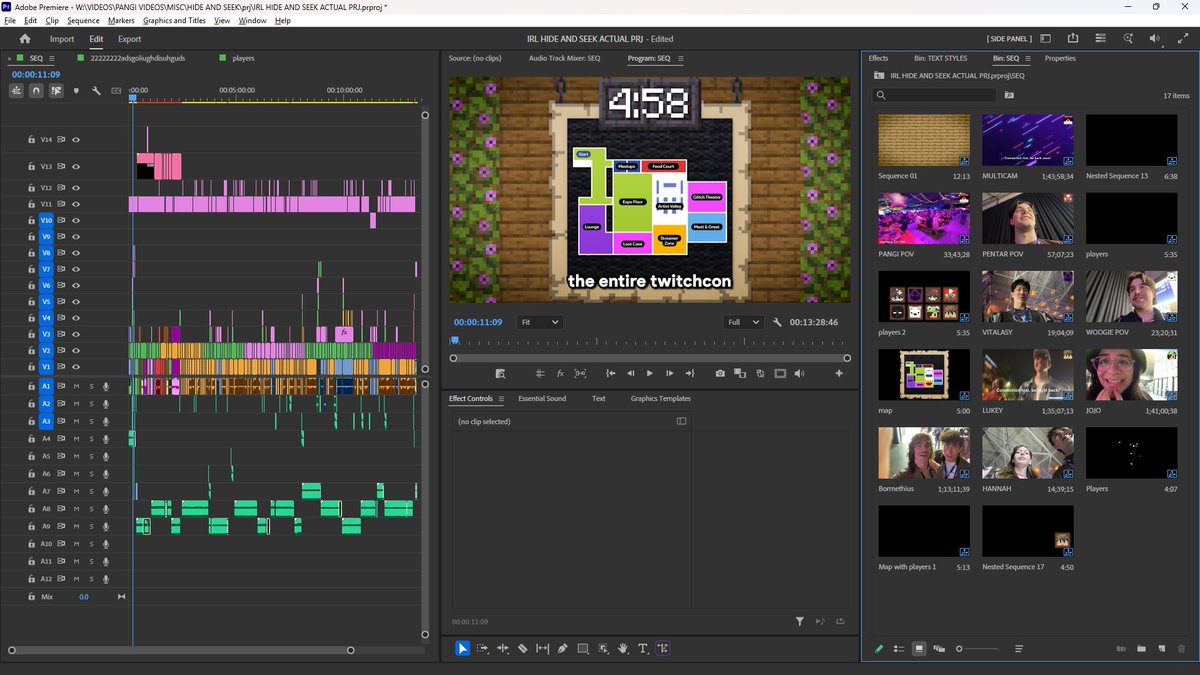Open Effect Controls panel menu
Viewport: 1200px width, 675px height.
click(x=502, y=399)
